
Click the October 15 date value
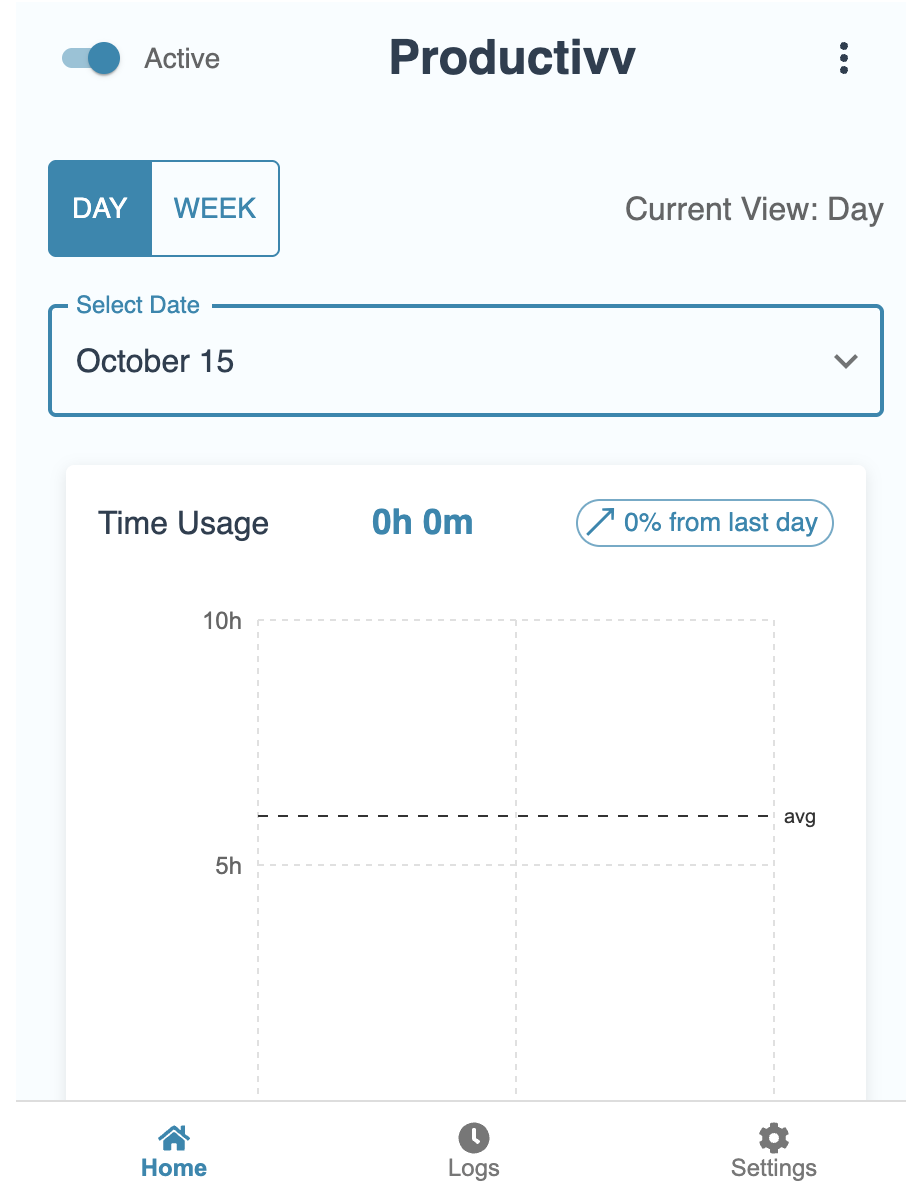tap(155, 361)
